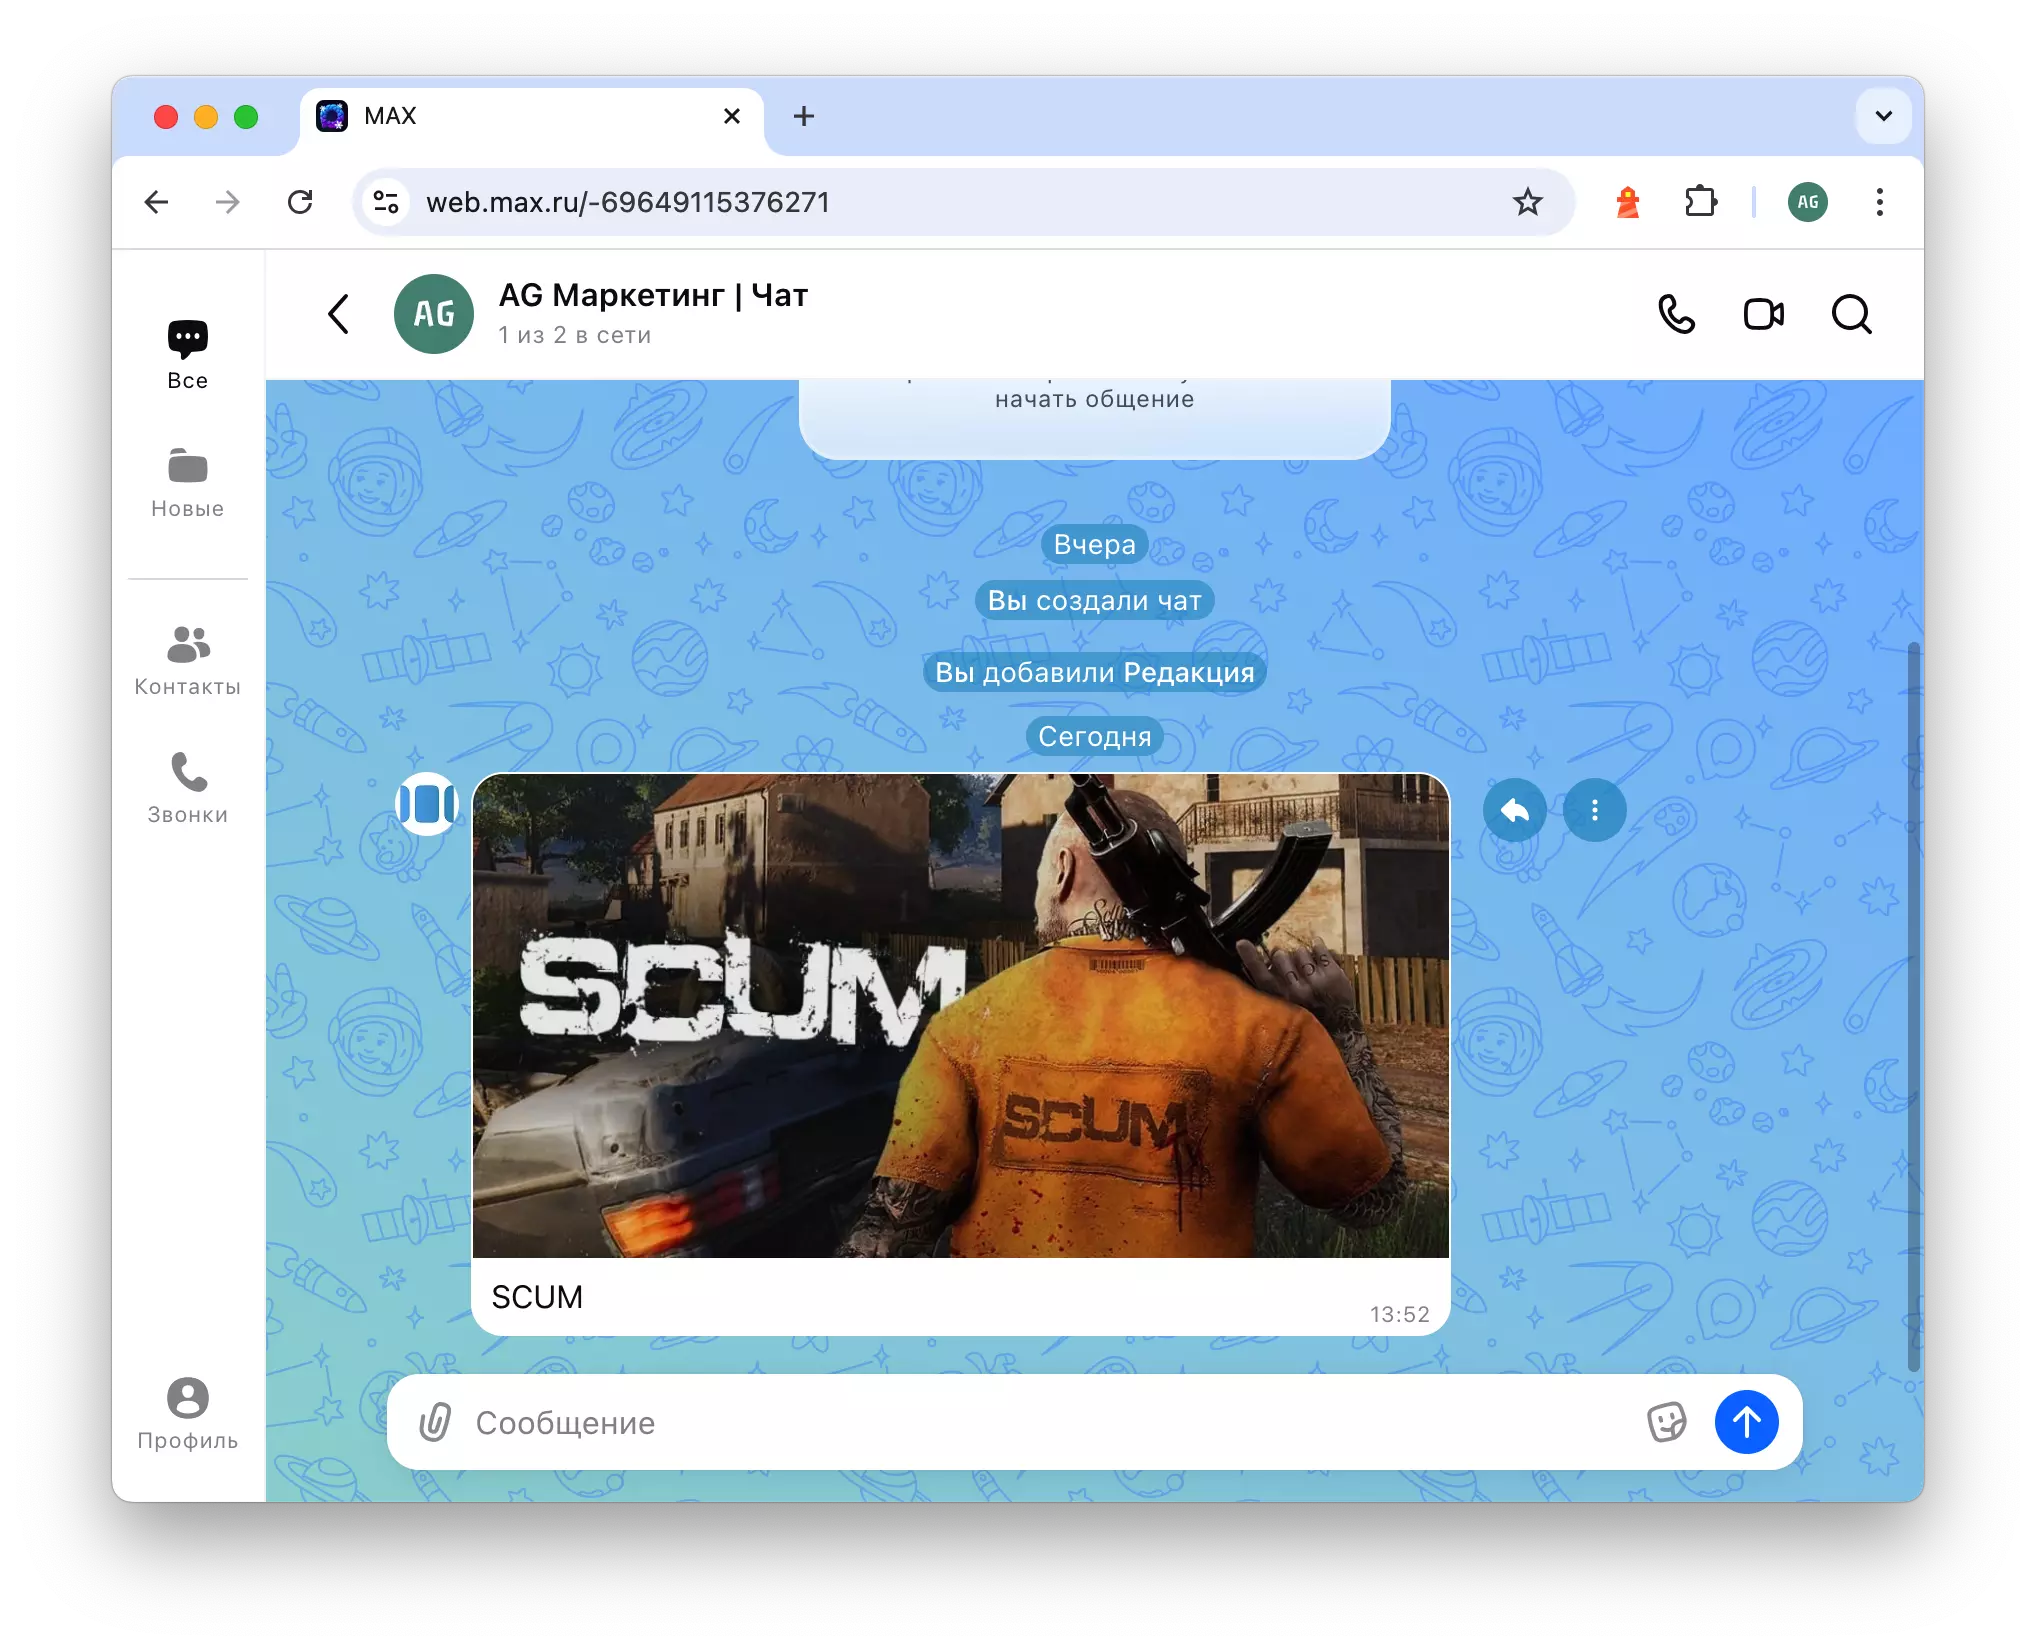The width and height of the screenshot is (2036, 1650).
Task: Click the Сегодня date label
Action: point(1094,736)
